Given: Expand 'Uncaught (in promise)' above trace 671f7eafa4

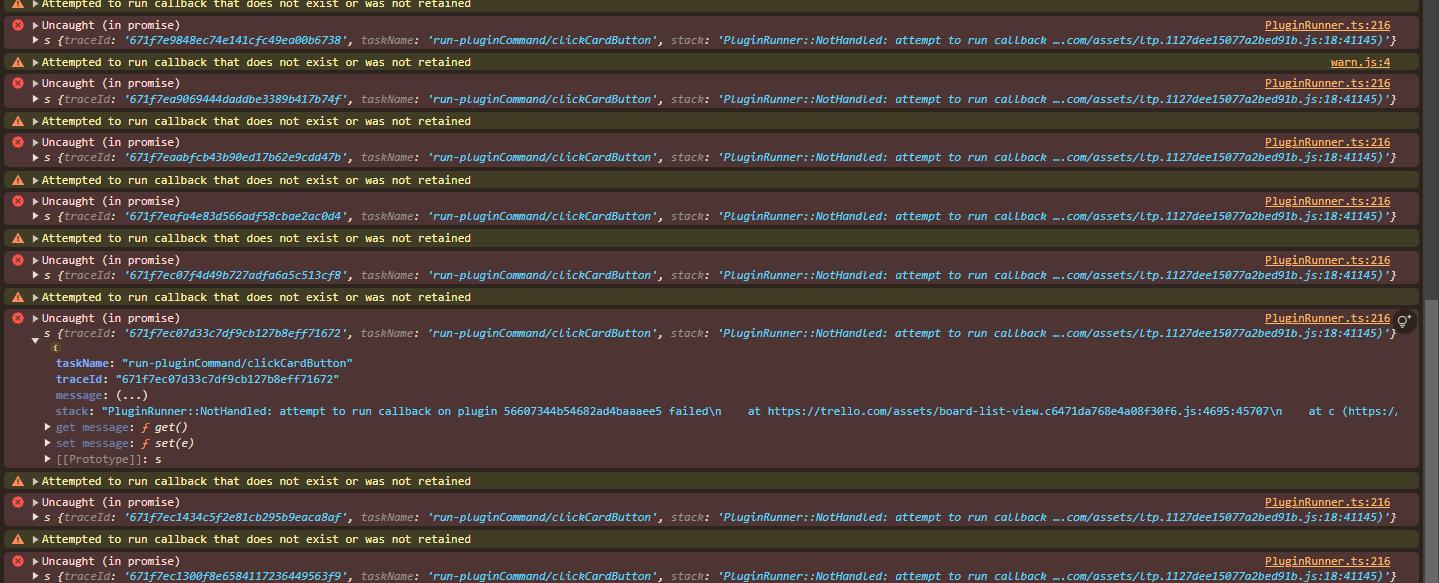Looking at the screenshot, I should [36, 201].
